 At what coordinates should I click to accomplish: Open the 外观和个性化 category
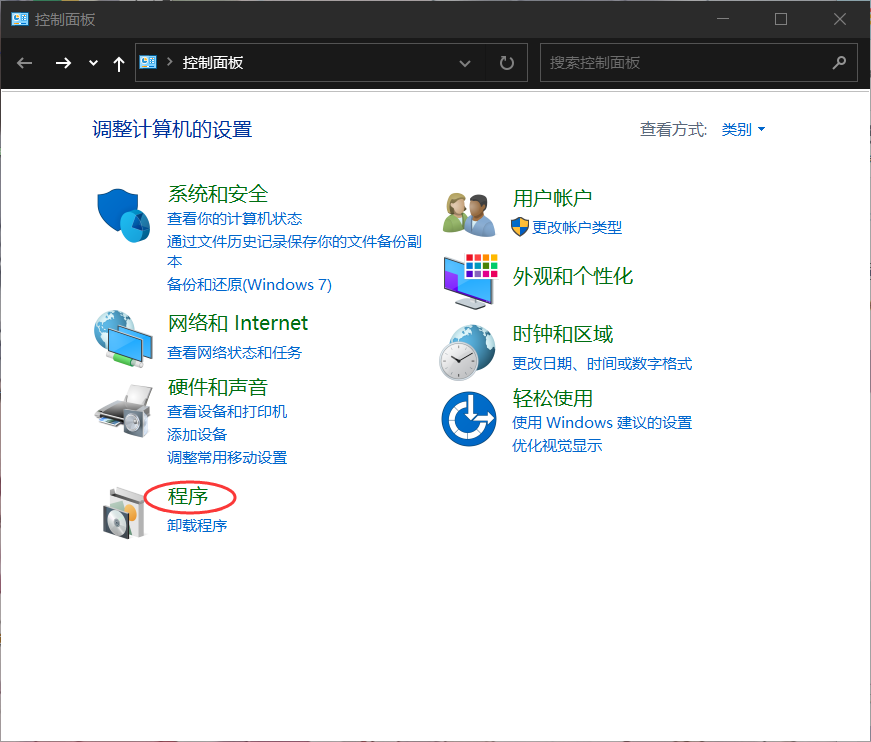pyautogui.click(x=573, y=276)
